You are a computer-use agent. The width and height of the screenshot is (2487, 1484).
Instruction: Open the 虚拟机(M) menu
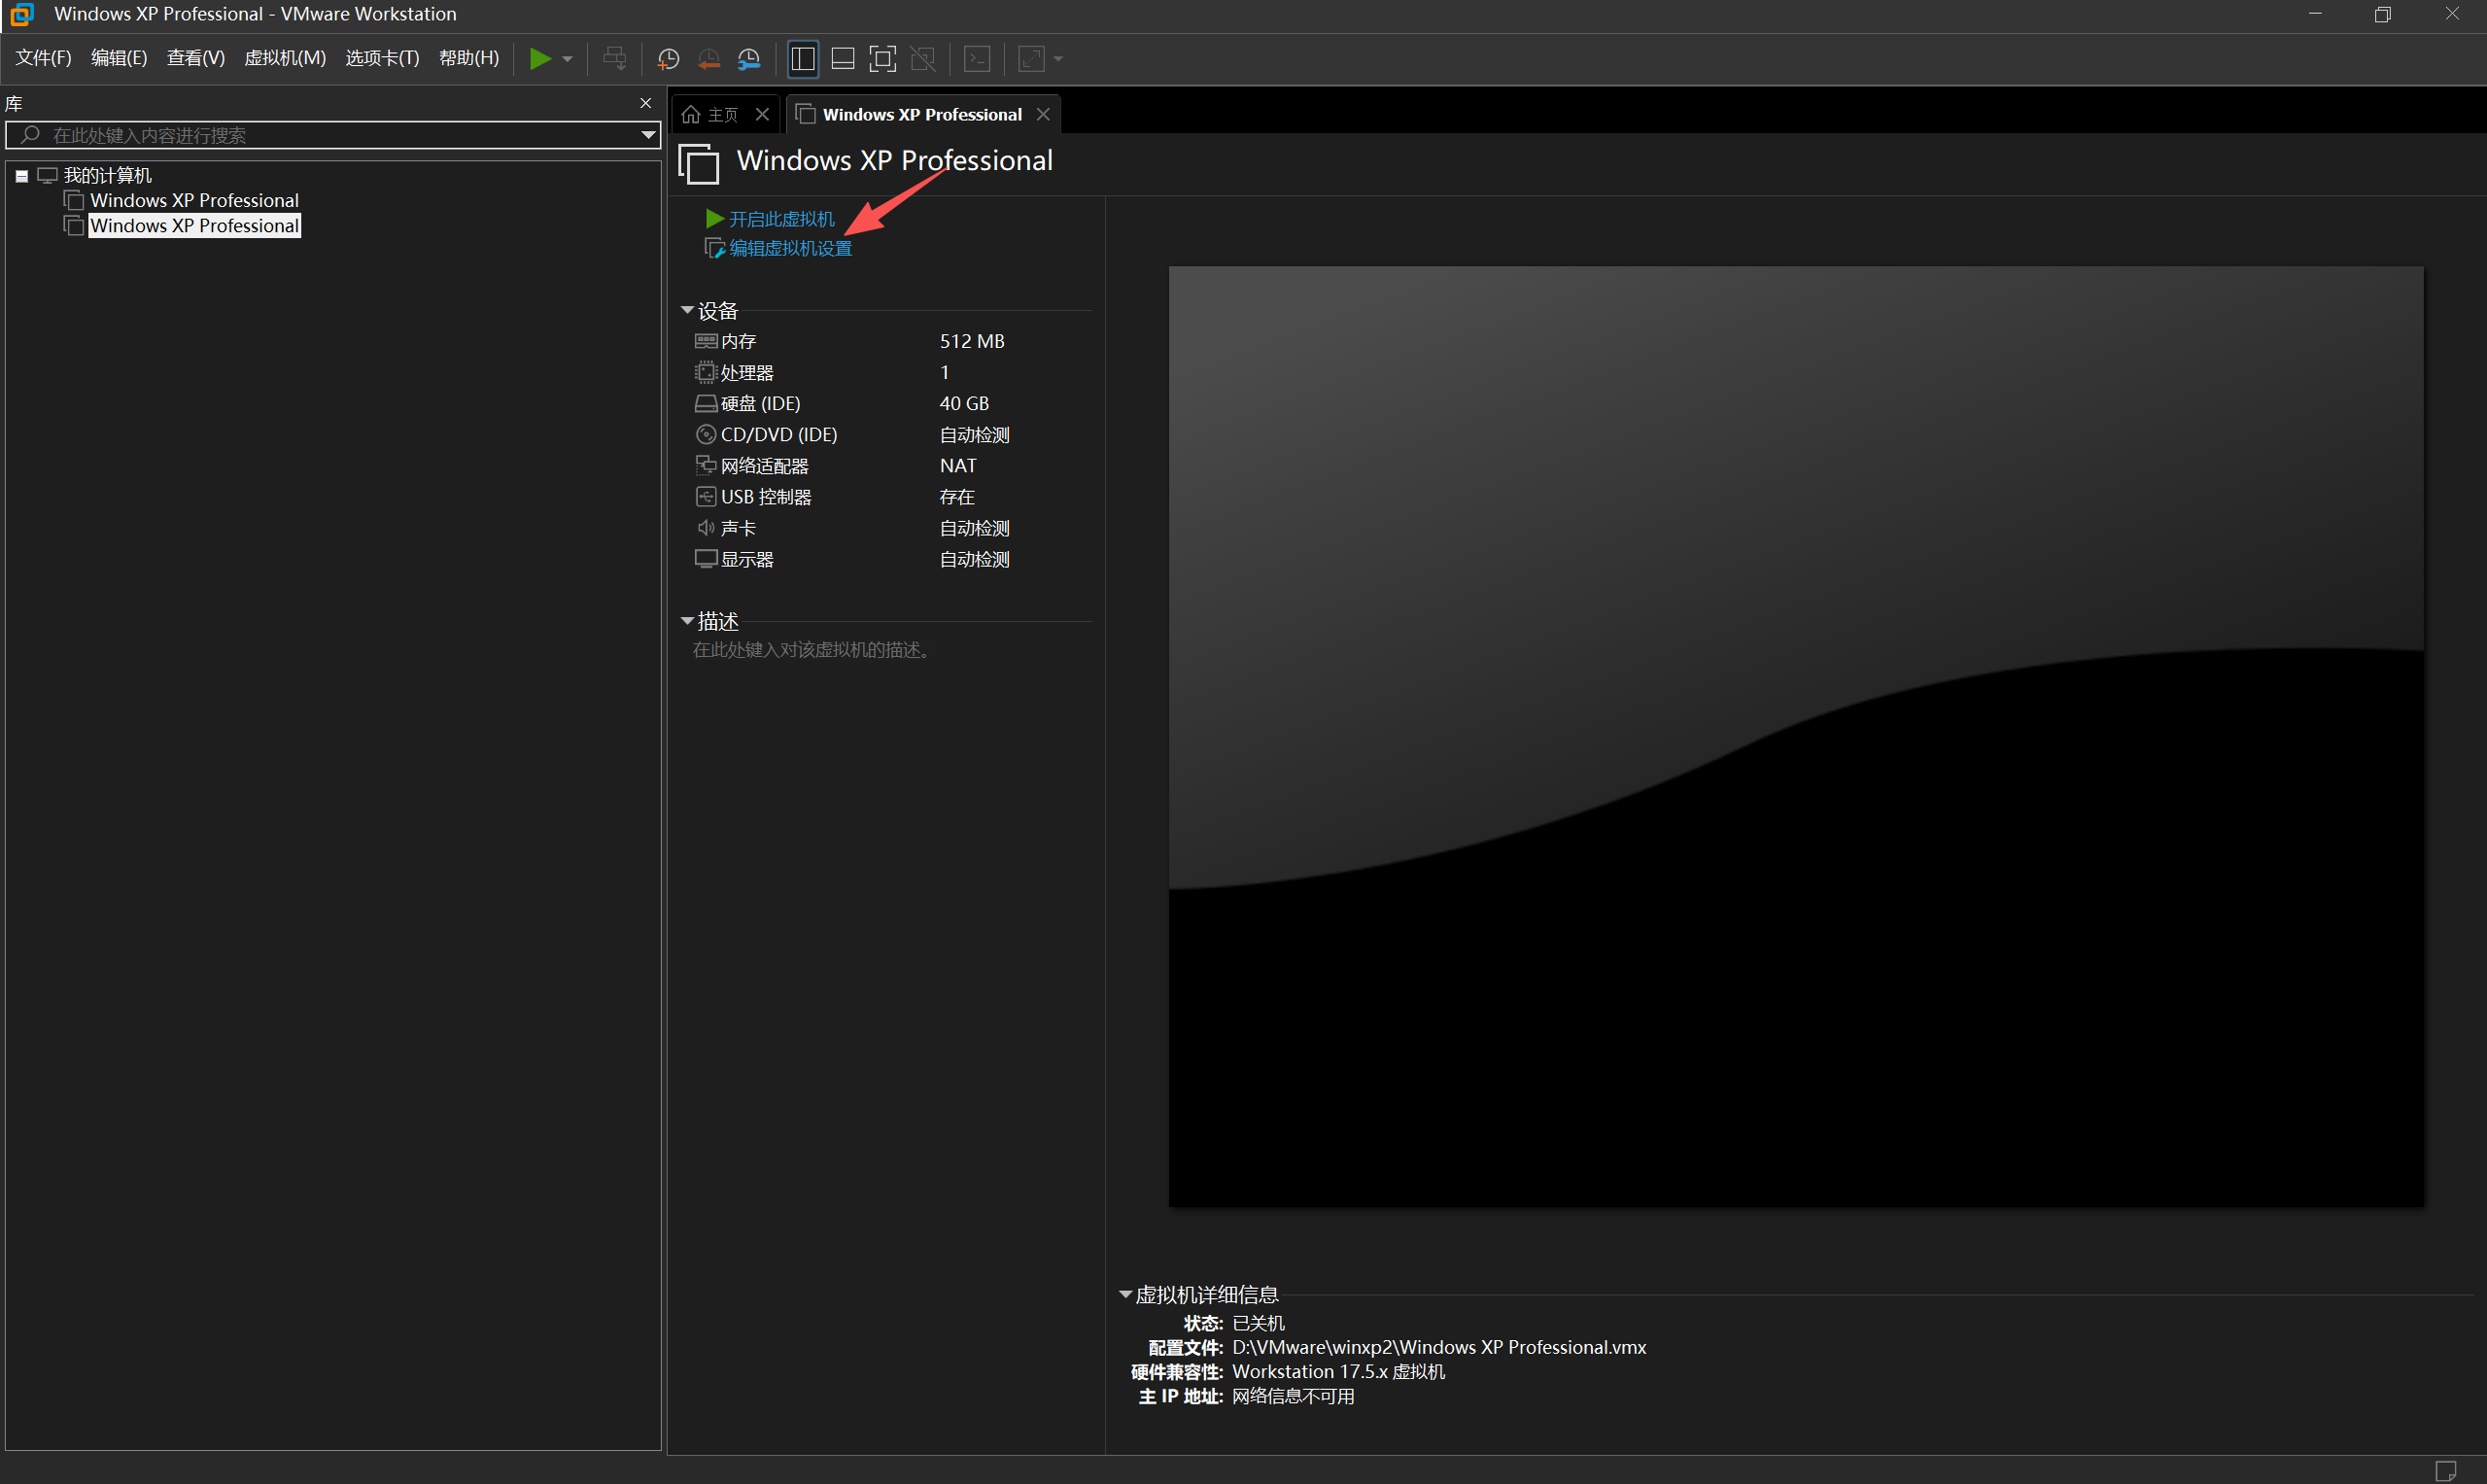285,58
